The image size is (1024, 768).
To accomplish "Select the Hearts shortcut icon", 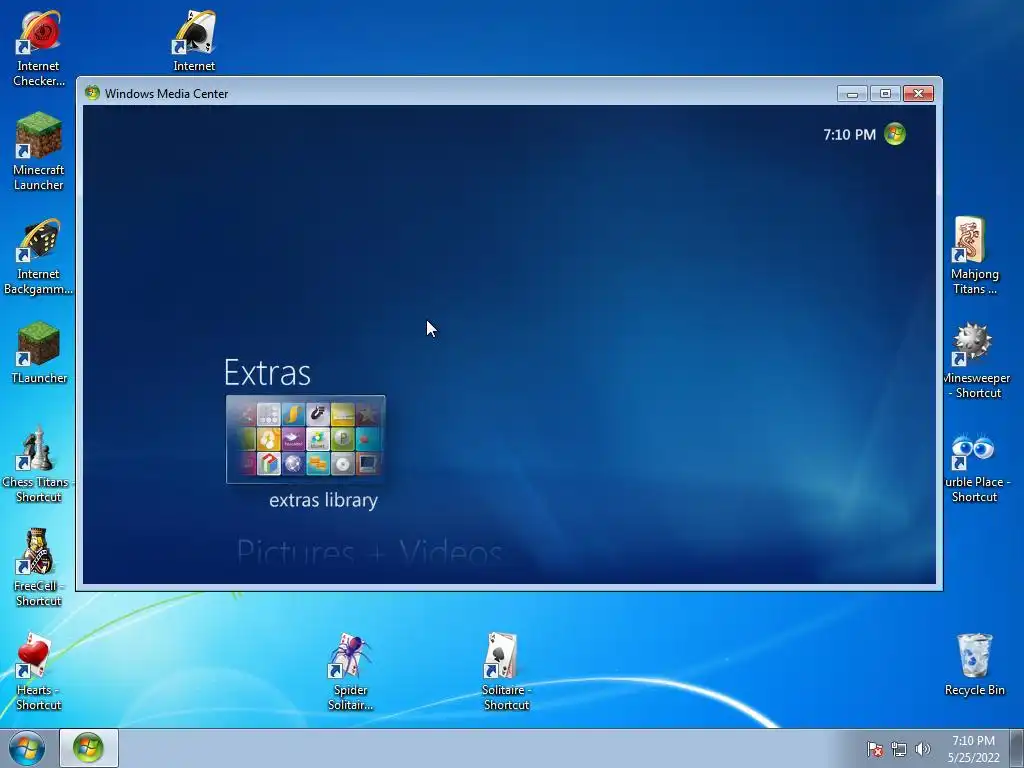I will tap(39, 672).
